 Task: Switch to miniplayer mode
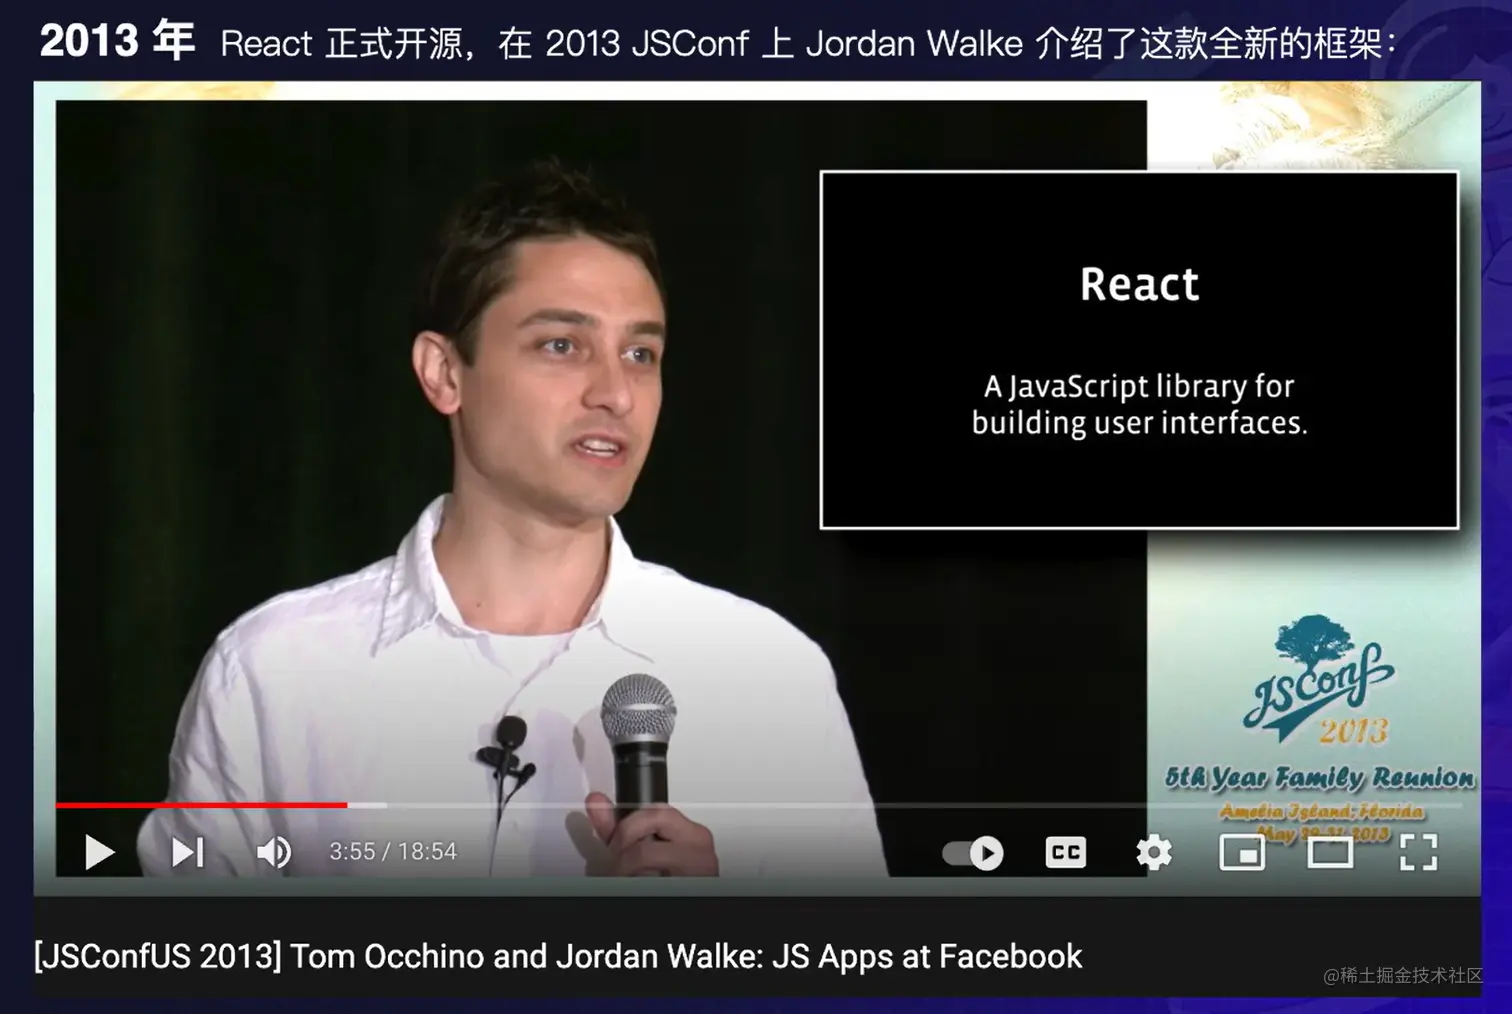[1242, 853]
